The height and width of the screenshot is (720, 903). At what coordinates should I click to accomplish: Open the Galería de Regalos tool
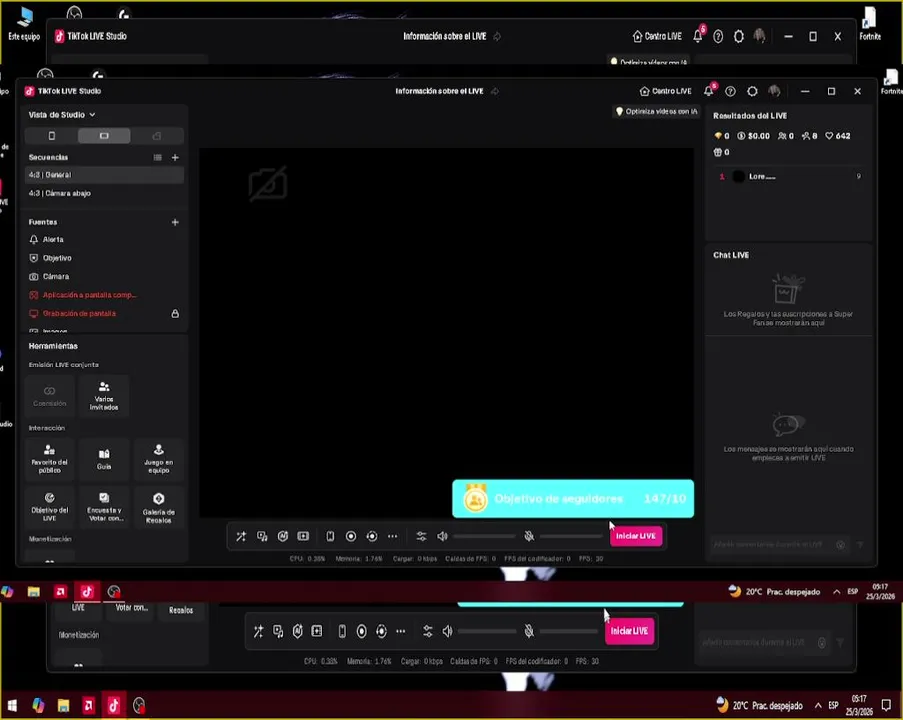(158, 507)
